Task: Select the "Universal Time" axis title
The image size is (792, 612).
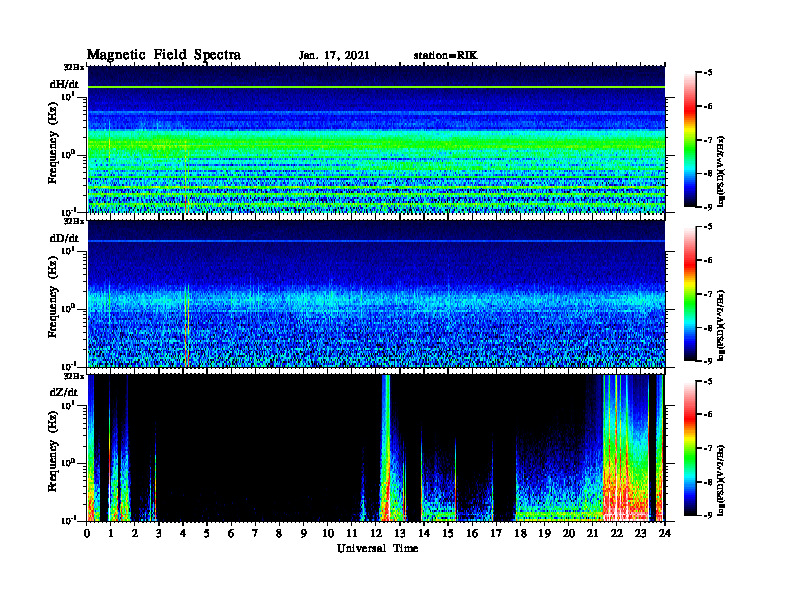Action: [x=377, y=548]
